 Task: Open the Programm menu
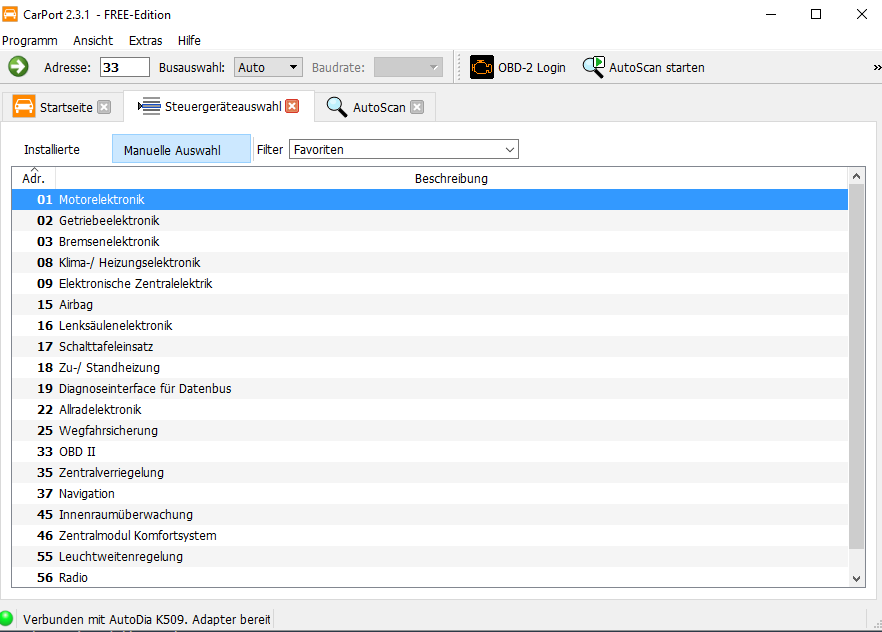coord(30,41)
